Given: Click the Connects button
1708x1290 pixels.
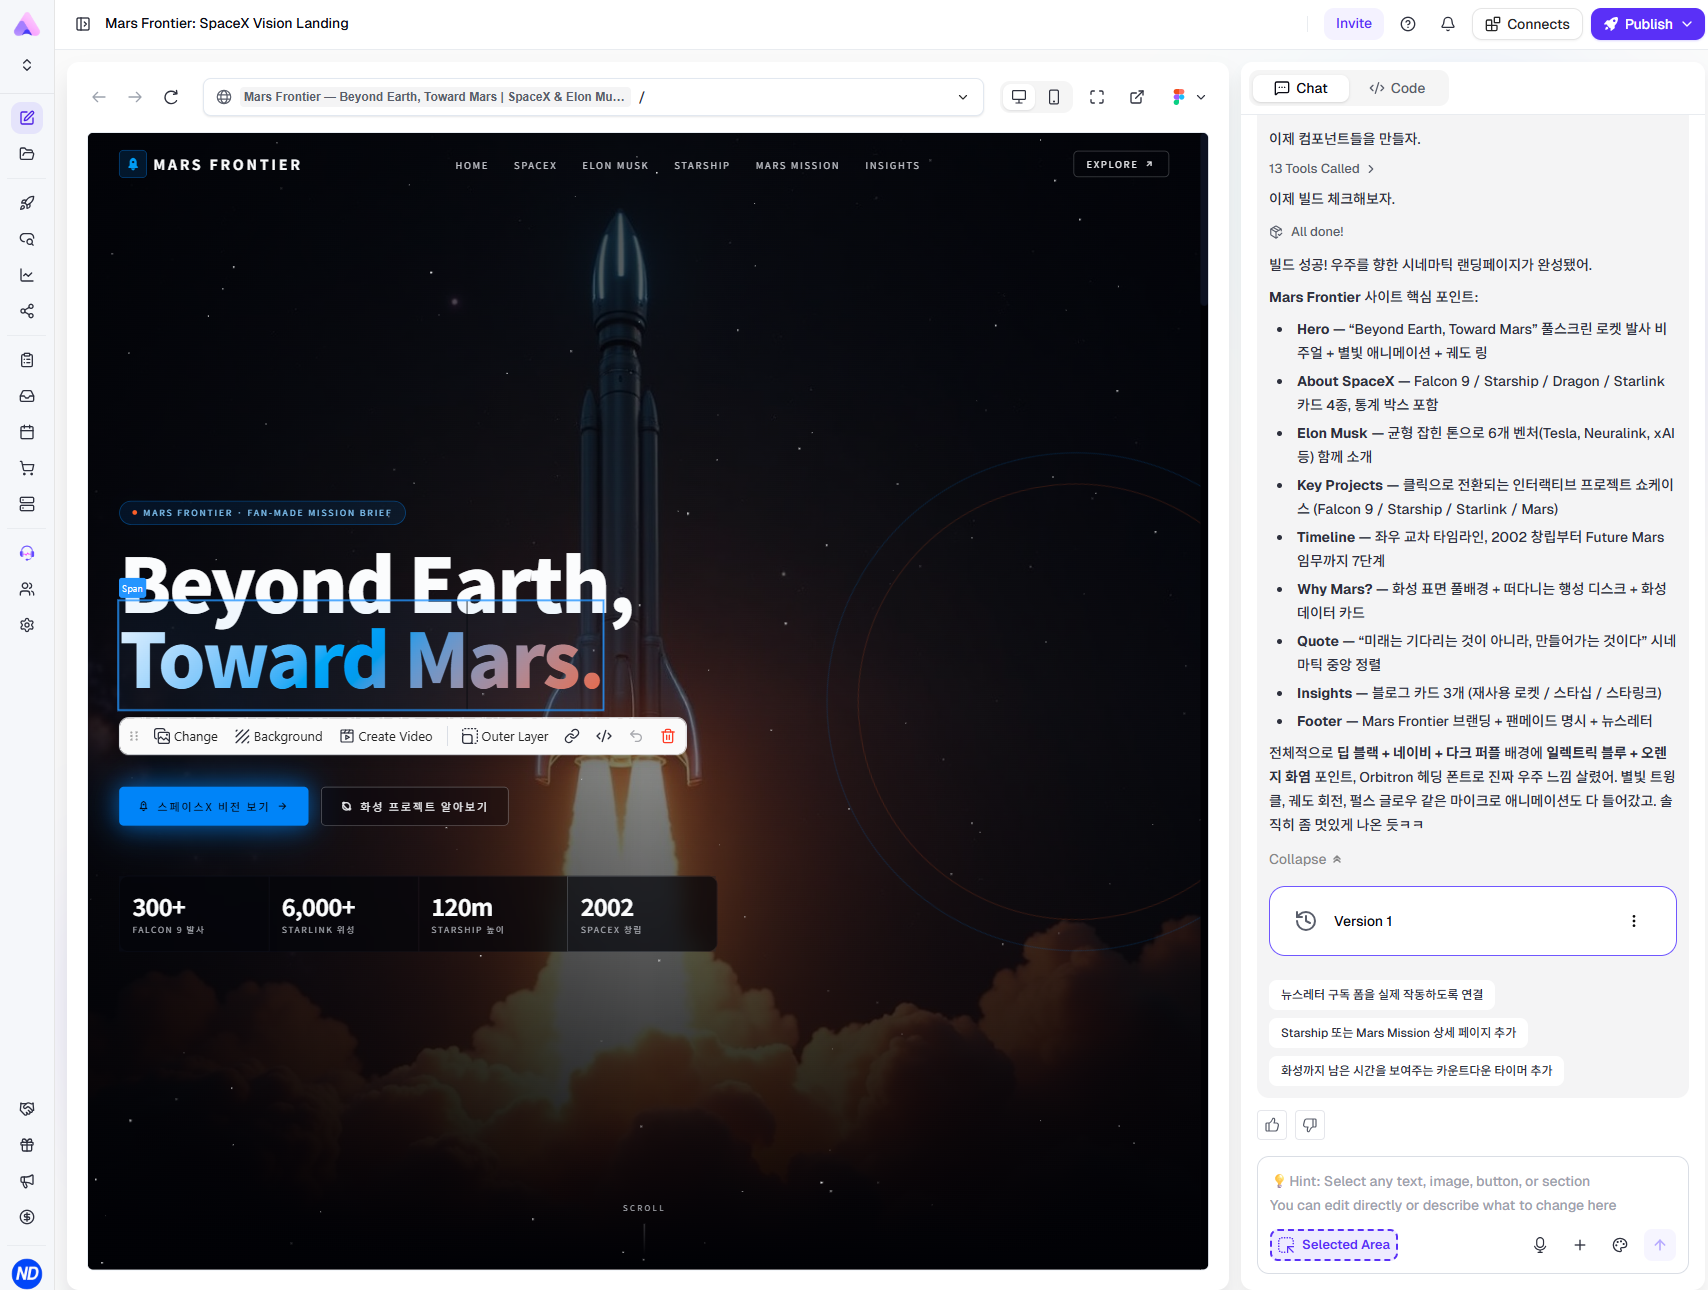Looking at the screenshot, I should (x=1527, y=24).
